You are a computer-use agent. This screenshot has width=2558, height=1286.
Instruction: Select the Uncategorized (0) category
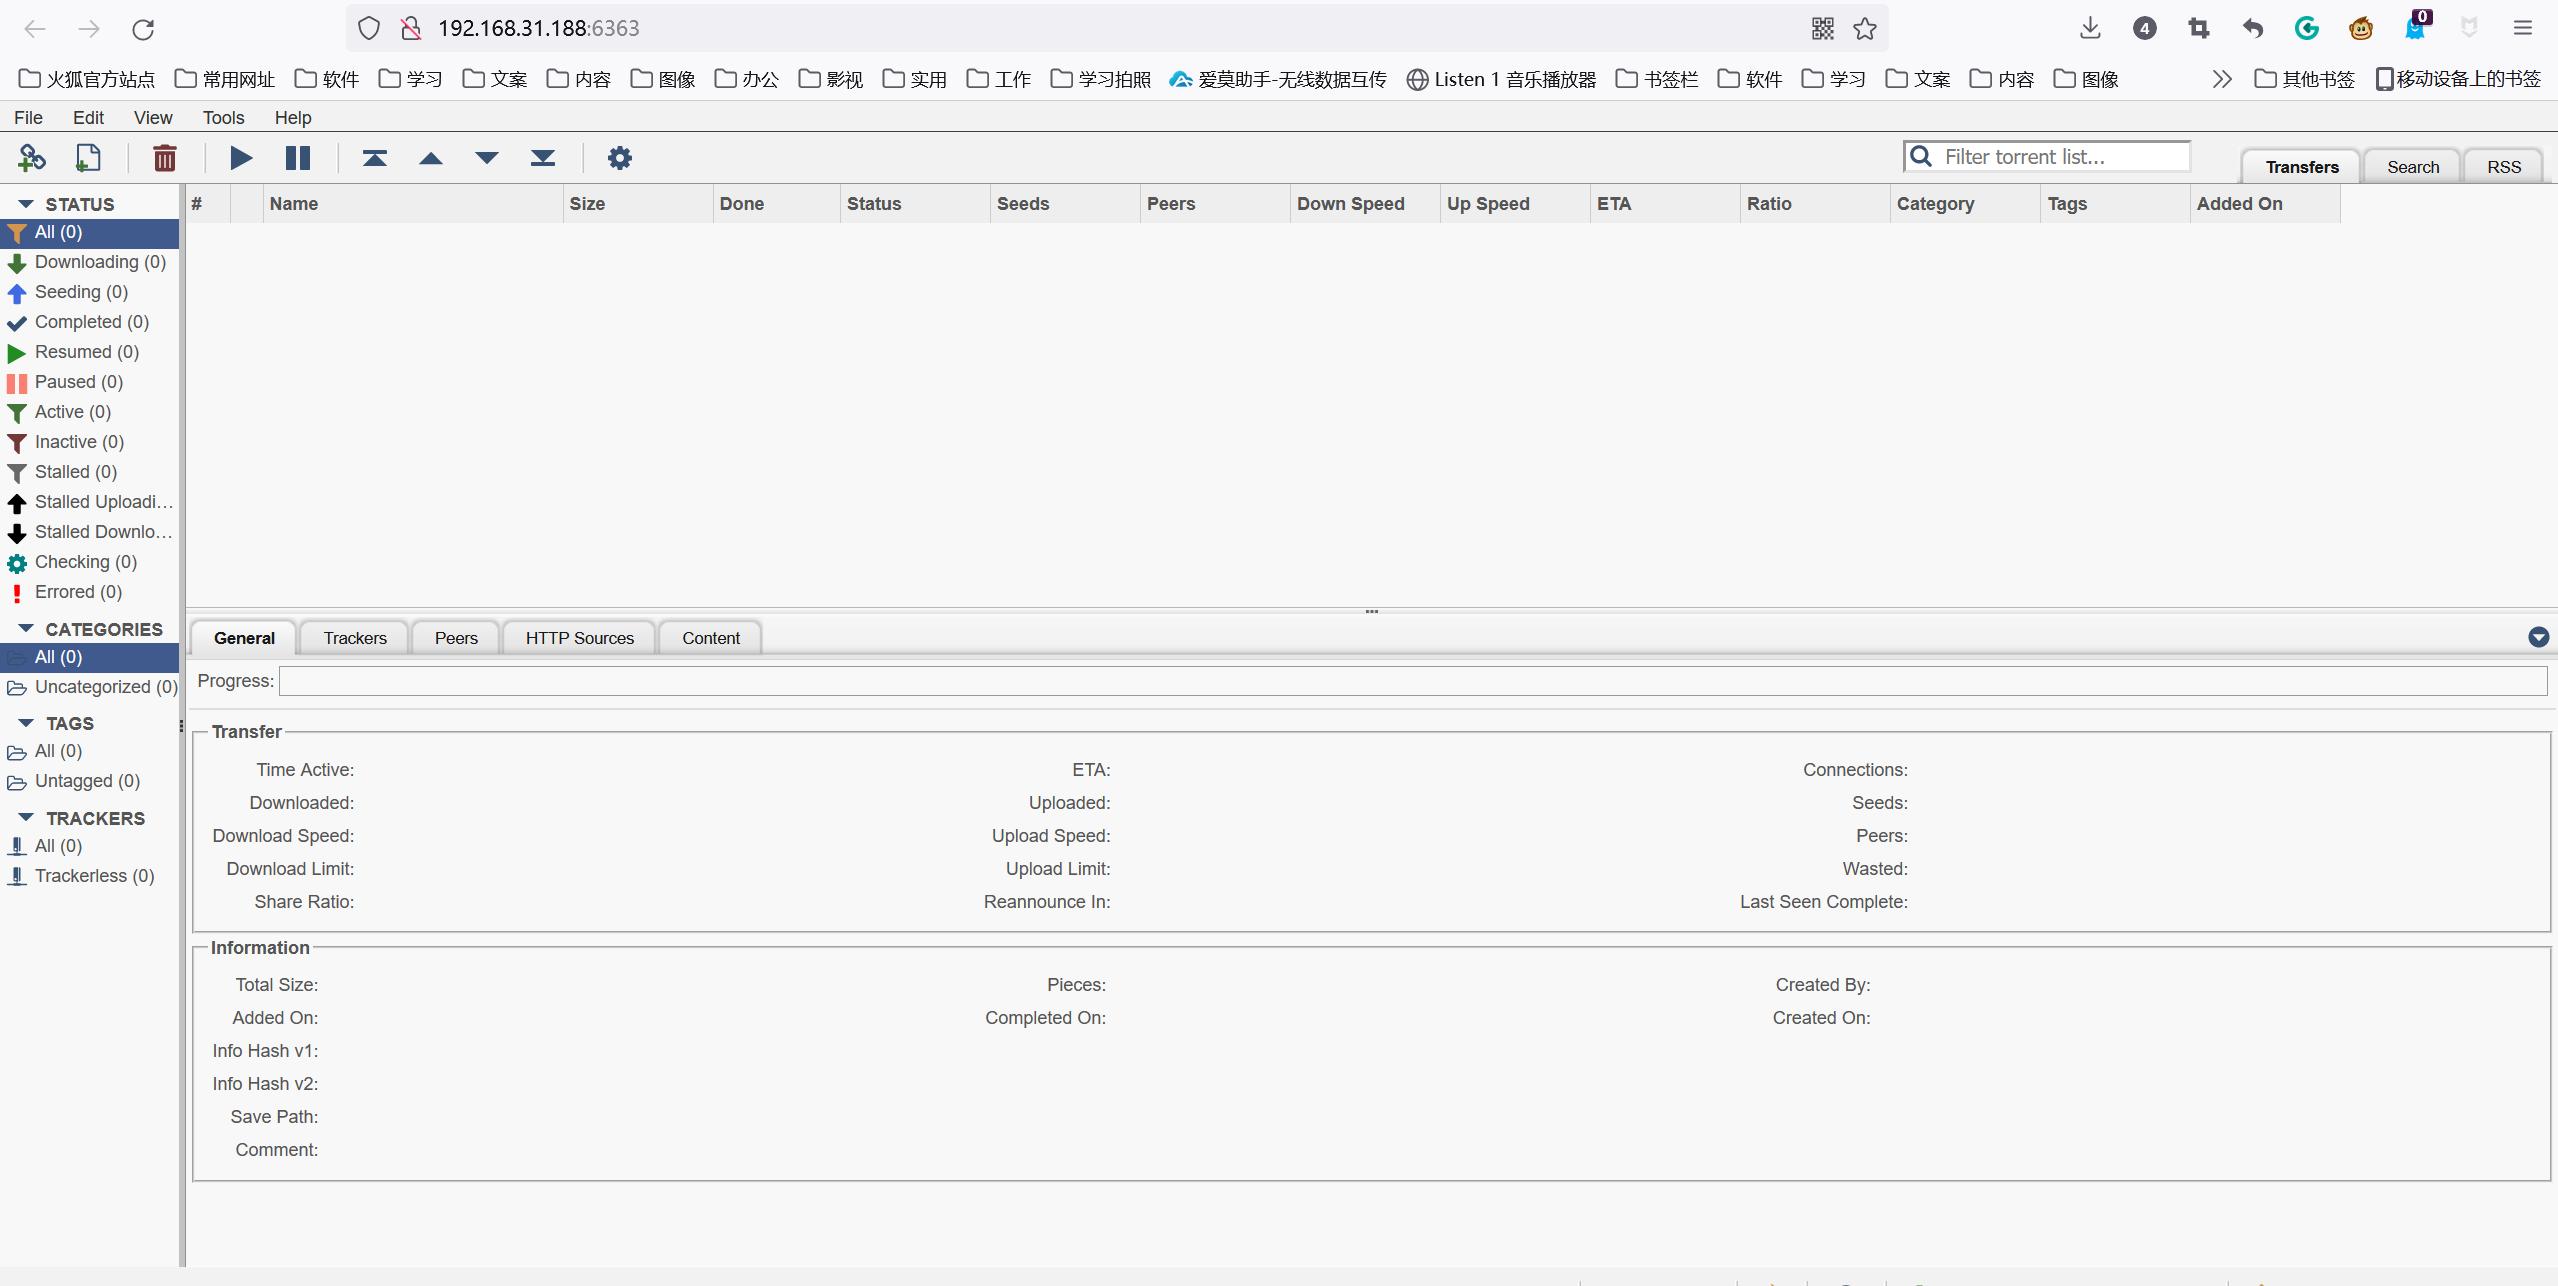tap(105, 687)
